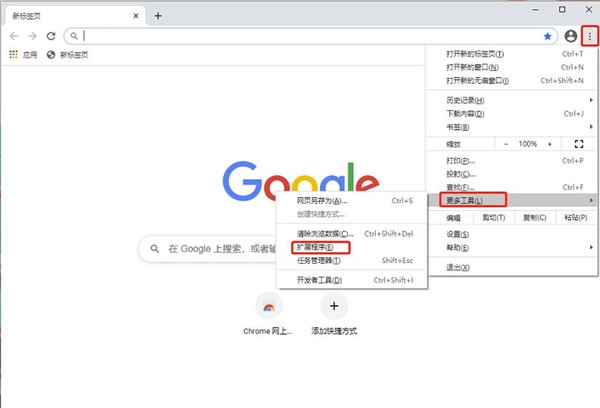600x408 pixels.
Task: Expand the 书签 submenu
Action: [512, 127]
